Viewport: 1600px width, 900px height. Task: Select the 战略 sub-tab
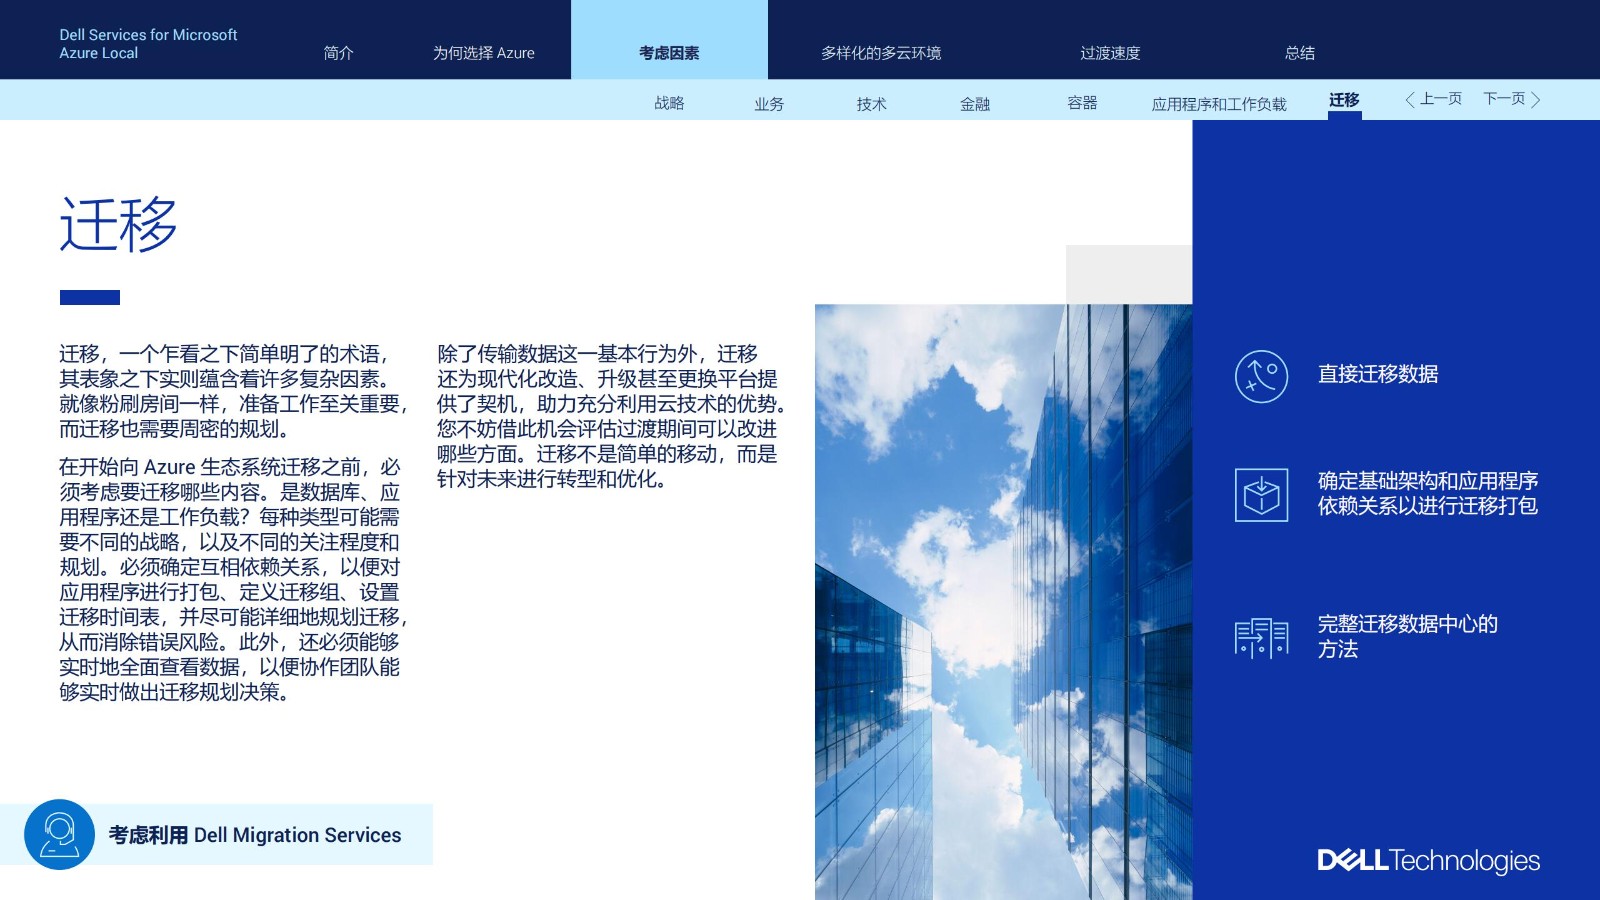(669, 103)
